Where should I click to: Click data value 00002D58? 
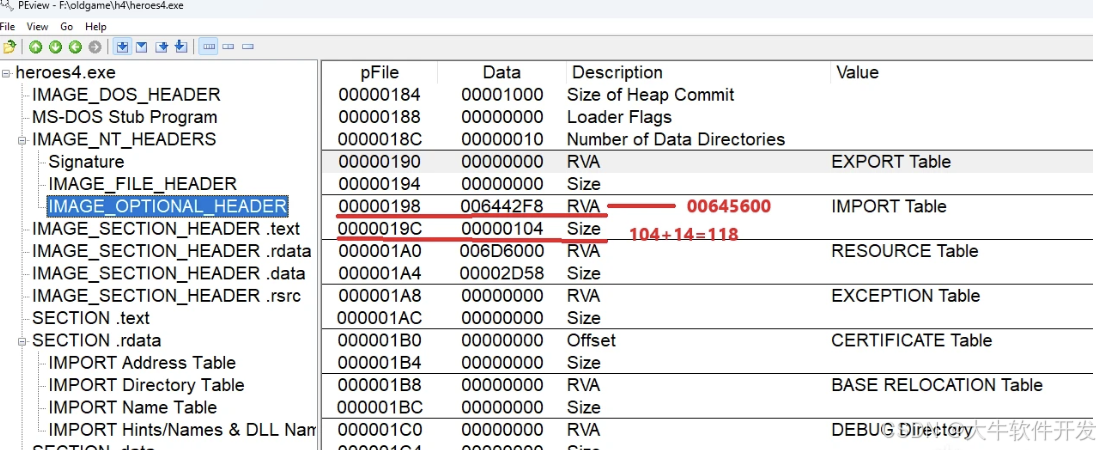click(502, 273)
